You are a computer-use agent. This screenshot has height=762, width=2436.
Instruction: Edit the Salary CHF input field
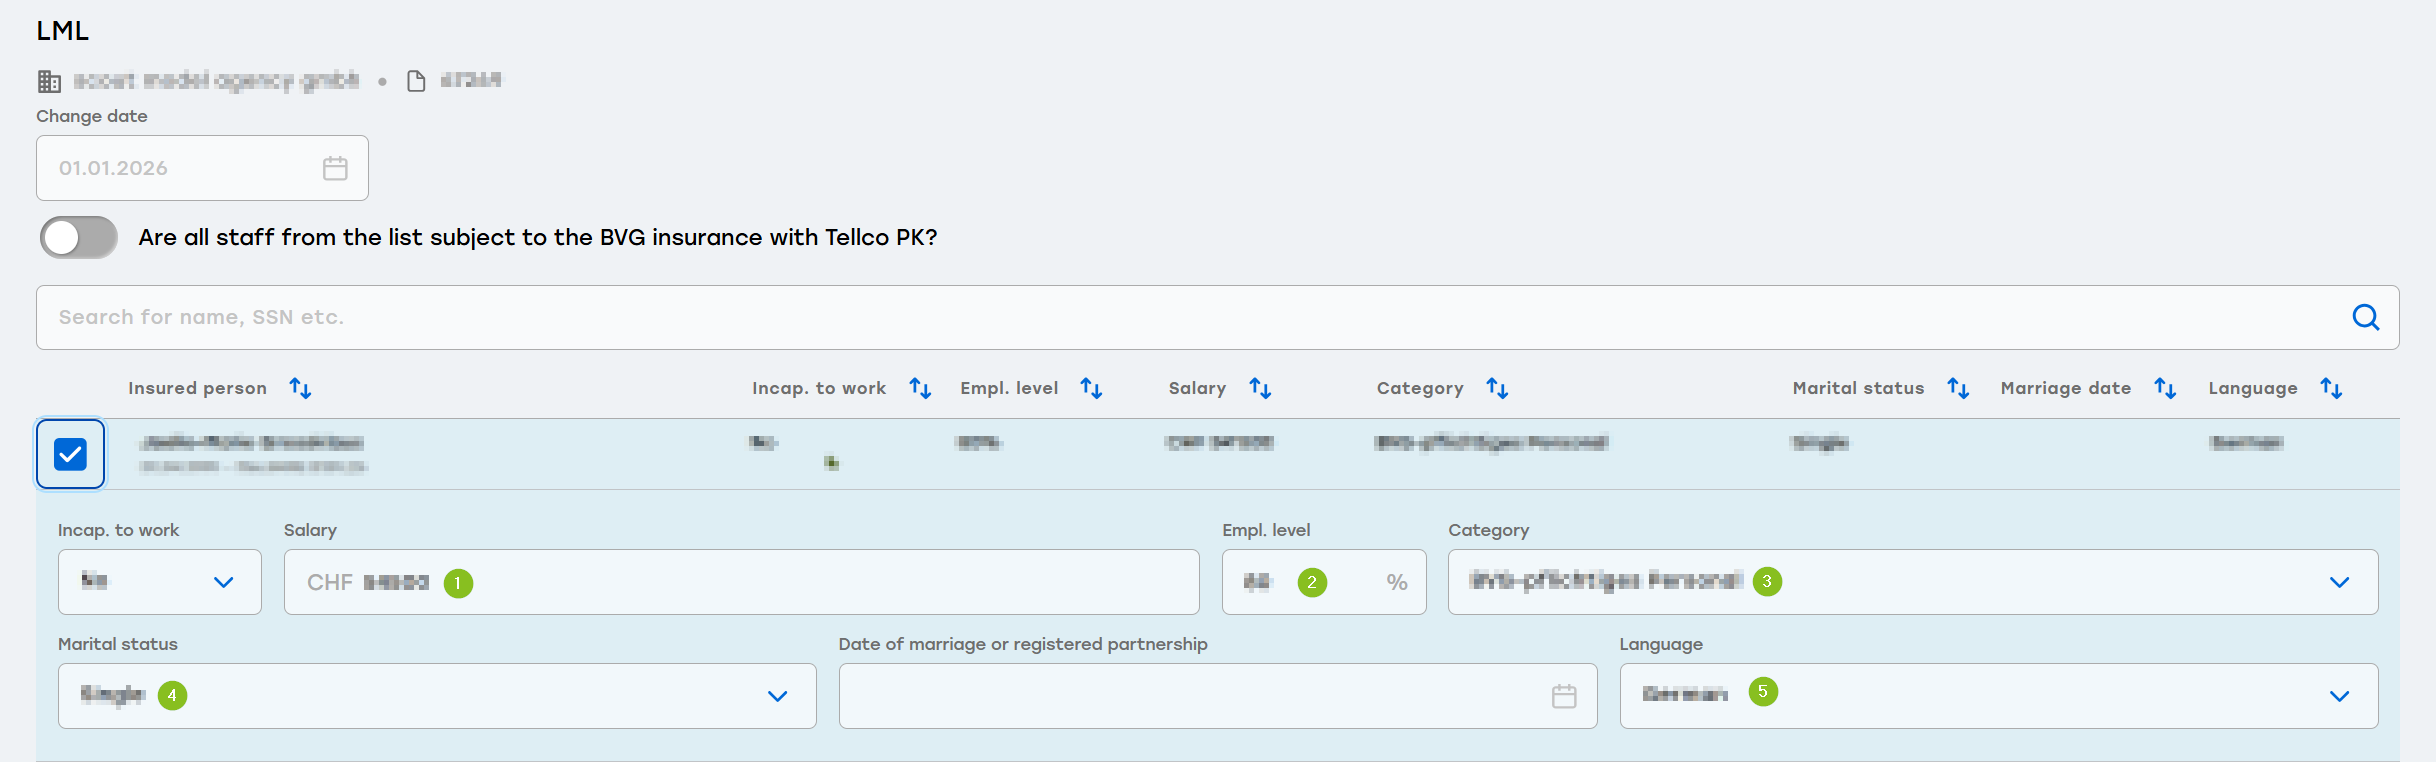click(741, 582)
